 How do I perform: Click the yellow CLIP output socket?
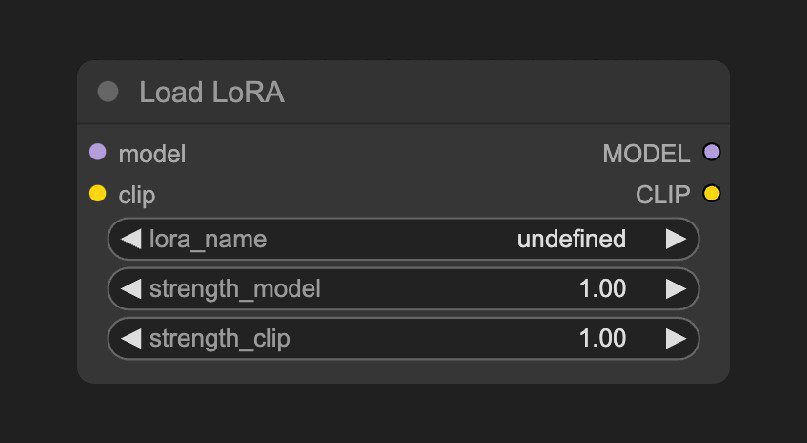click(x=711, y=193)
